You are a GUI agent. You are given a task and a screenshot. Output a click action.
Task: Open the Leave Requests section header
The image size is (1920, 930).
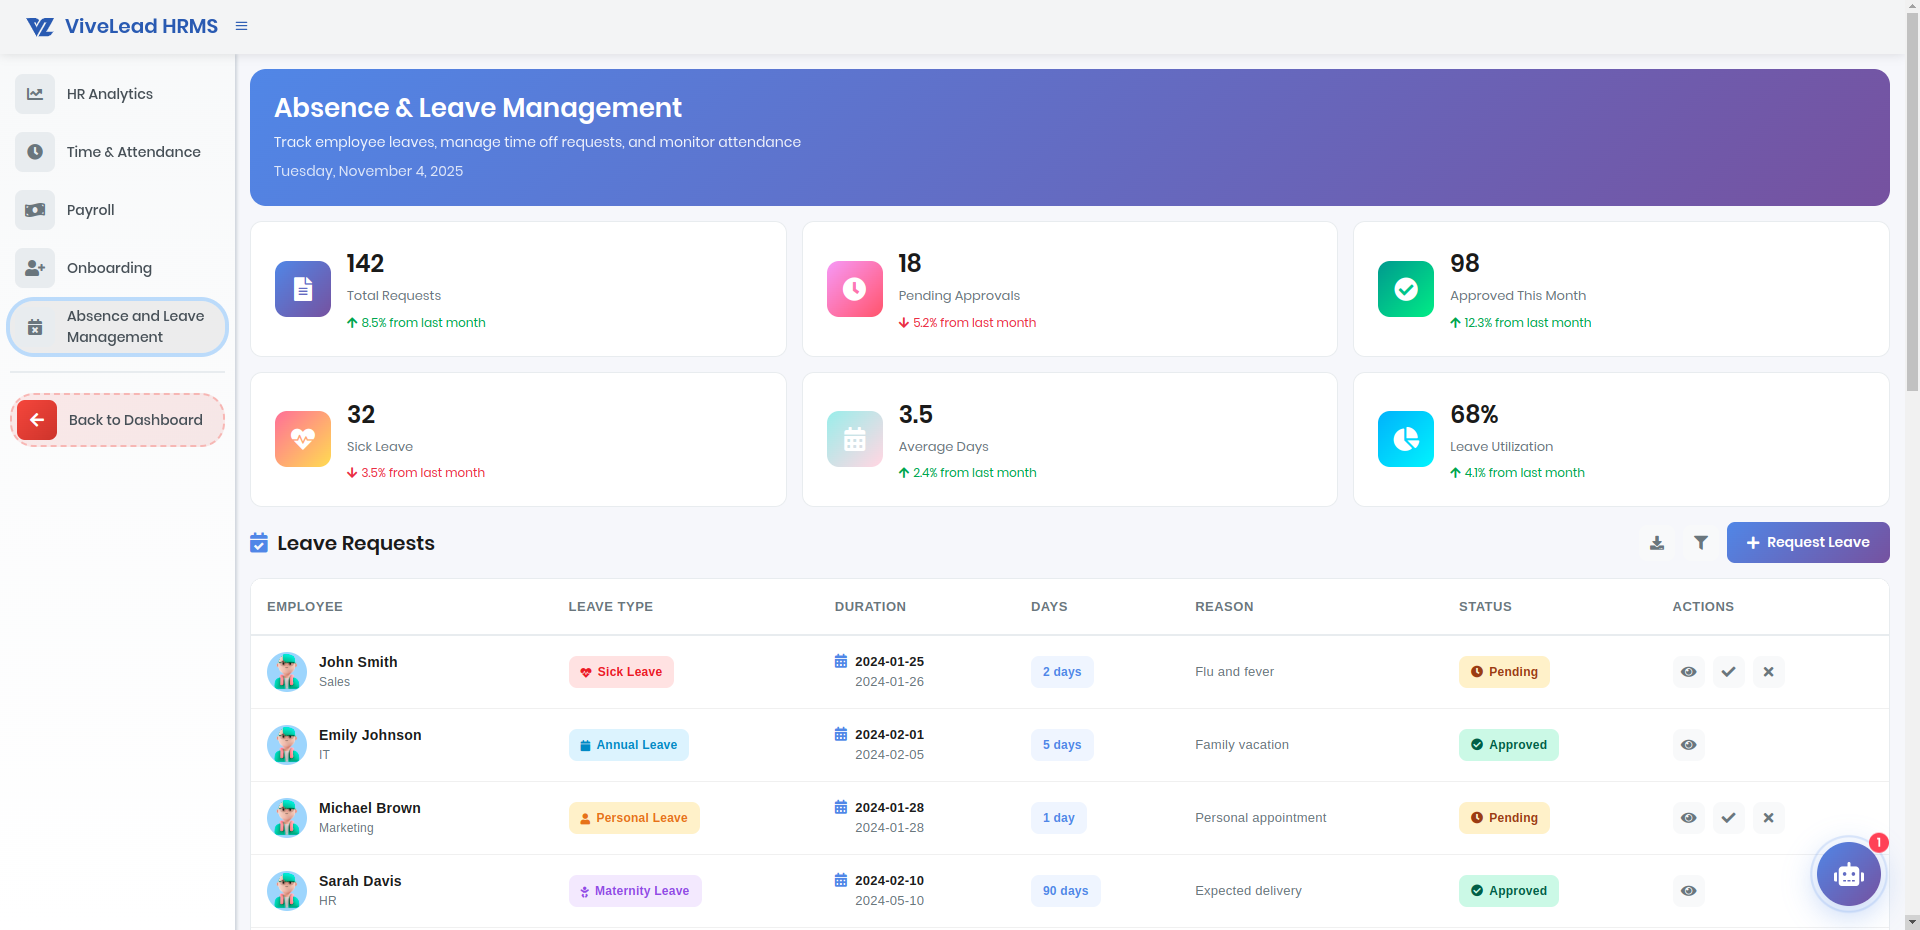355,543
